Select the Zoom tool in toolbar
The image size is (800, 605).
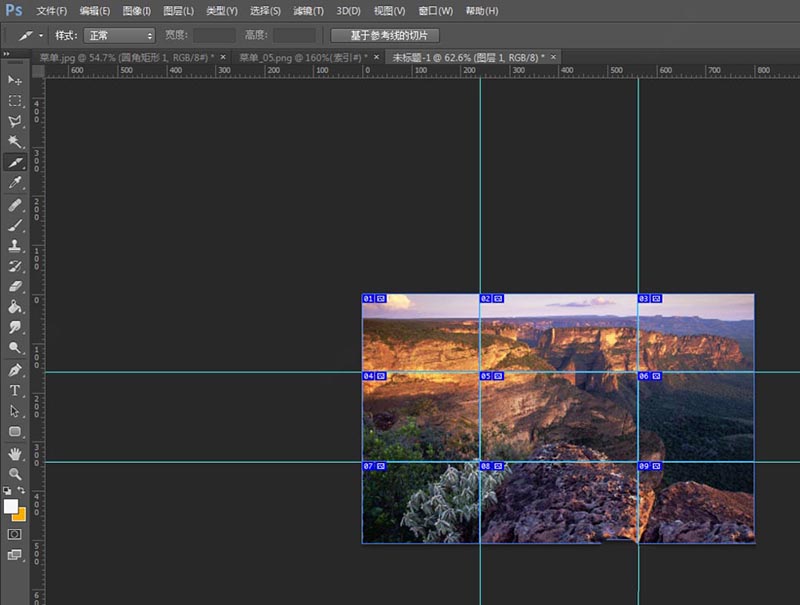pos(15,474)
